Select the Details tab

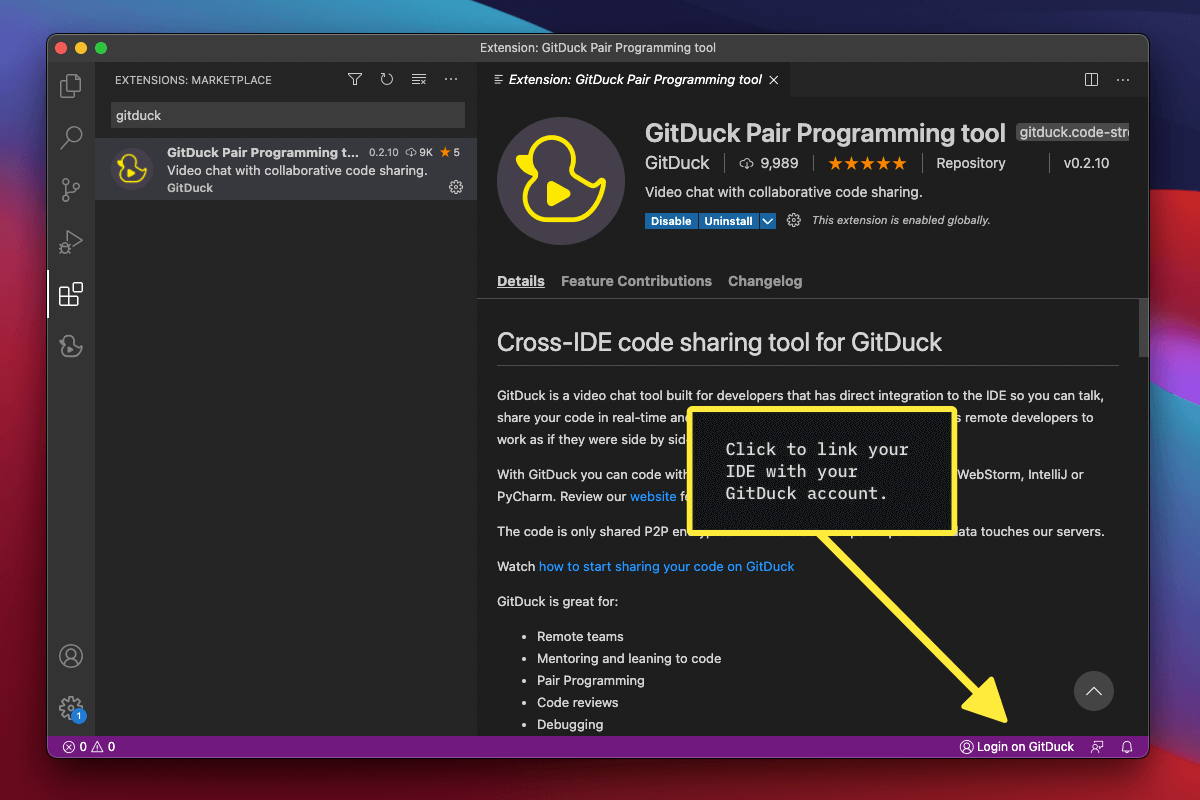[x=521, y=281]
